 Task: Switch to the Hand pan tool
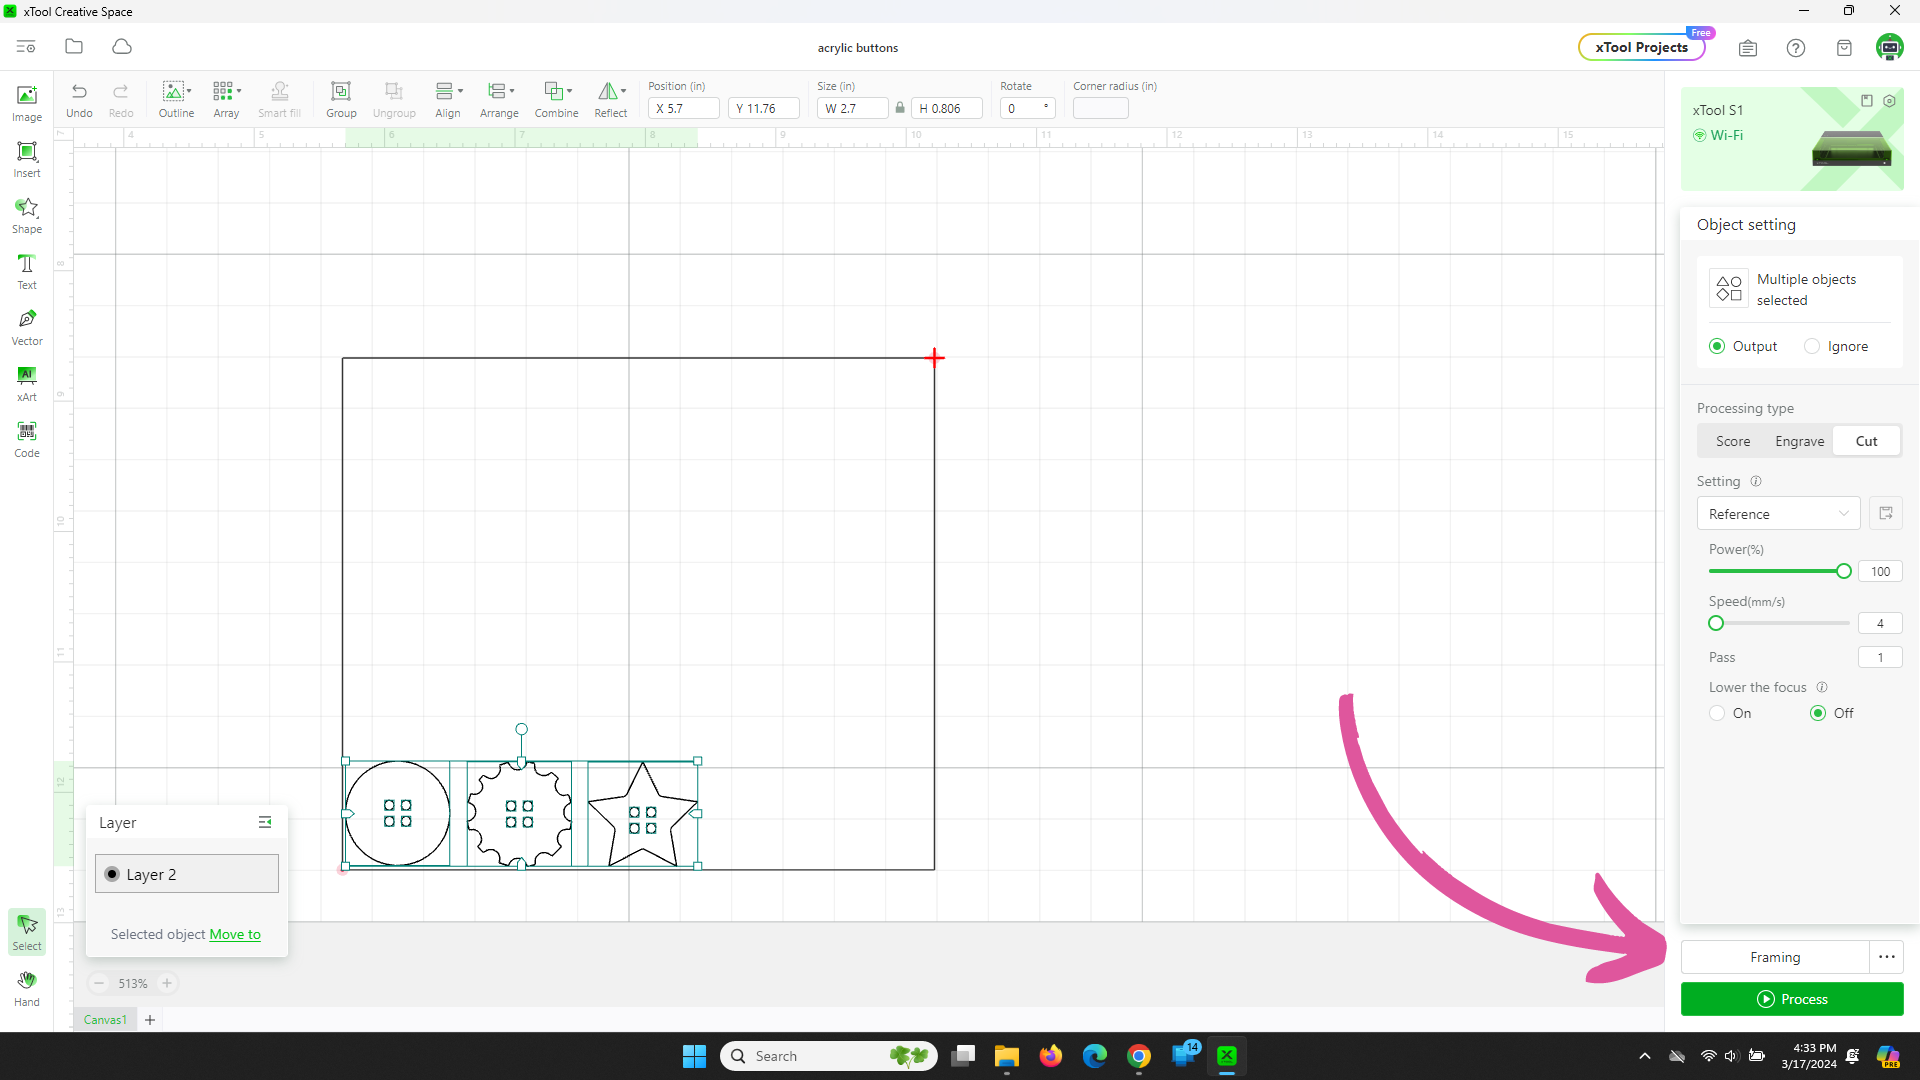point(27,988)
